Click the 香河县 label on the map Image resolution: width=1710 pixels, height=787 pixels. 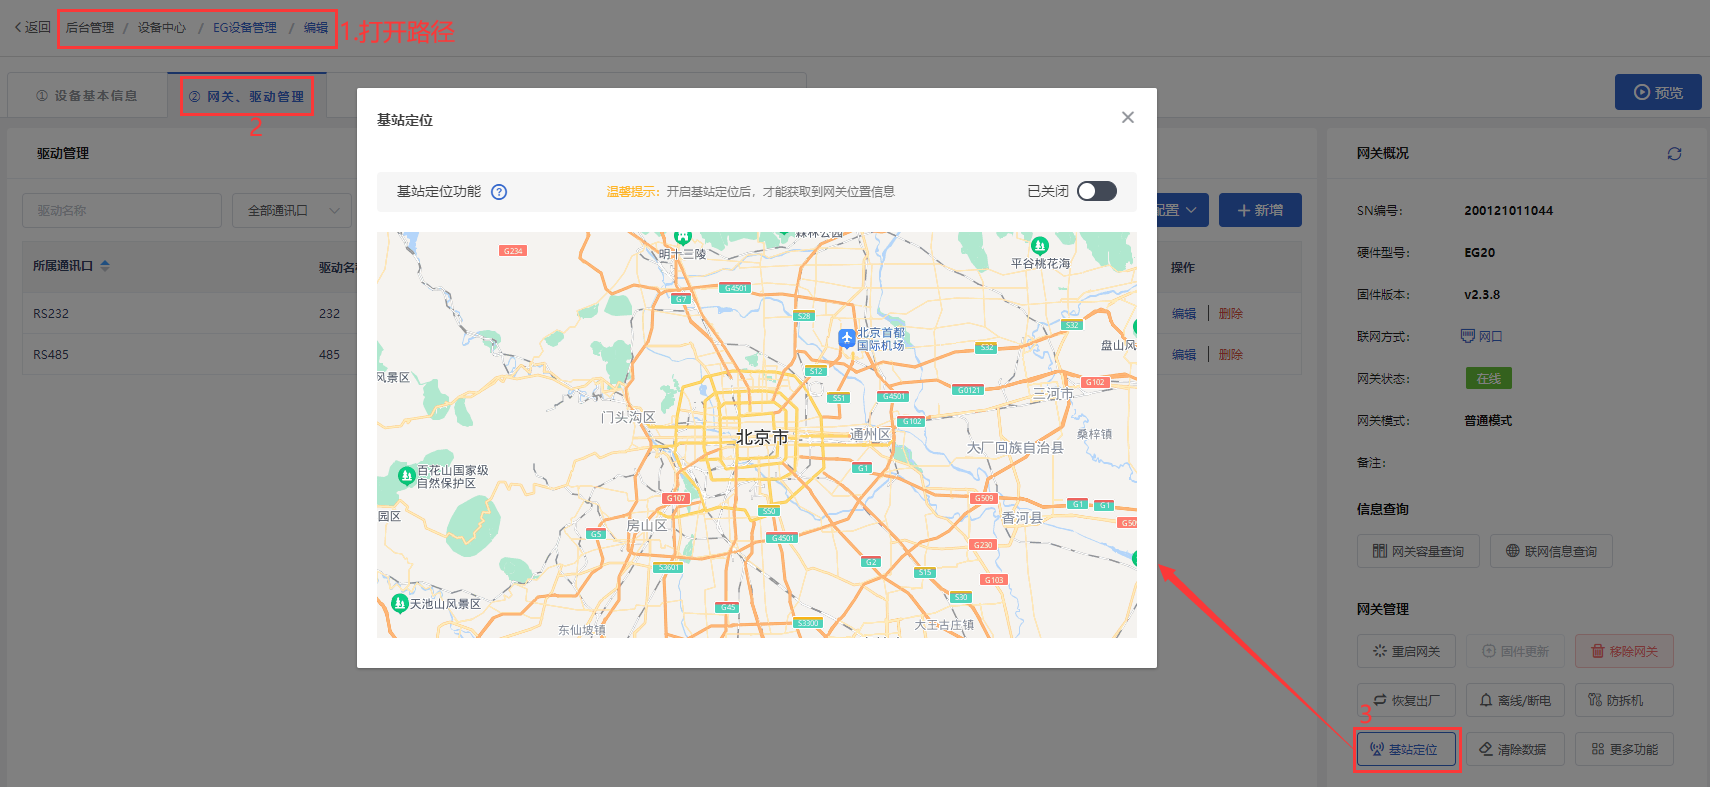1022,517
